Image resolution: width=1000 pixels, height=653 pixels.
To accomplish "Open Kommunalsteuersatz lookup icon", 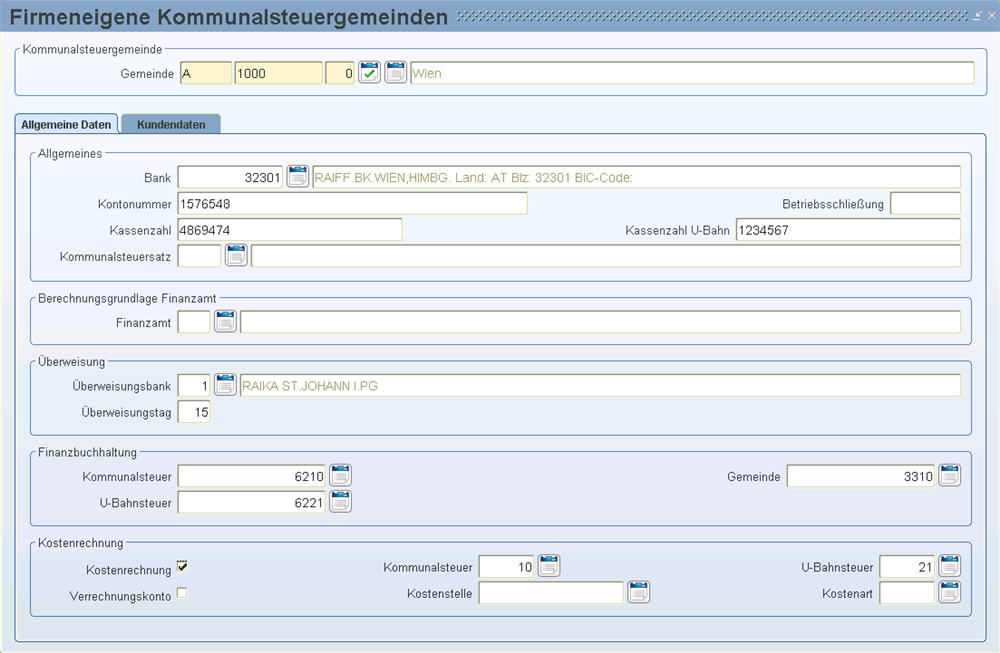I will click(236, 256).
